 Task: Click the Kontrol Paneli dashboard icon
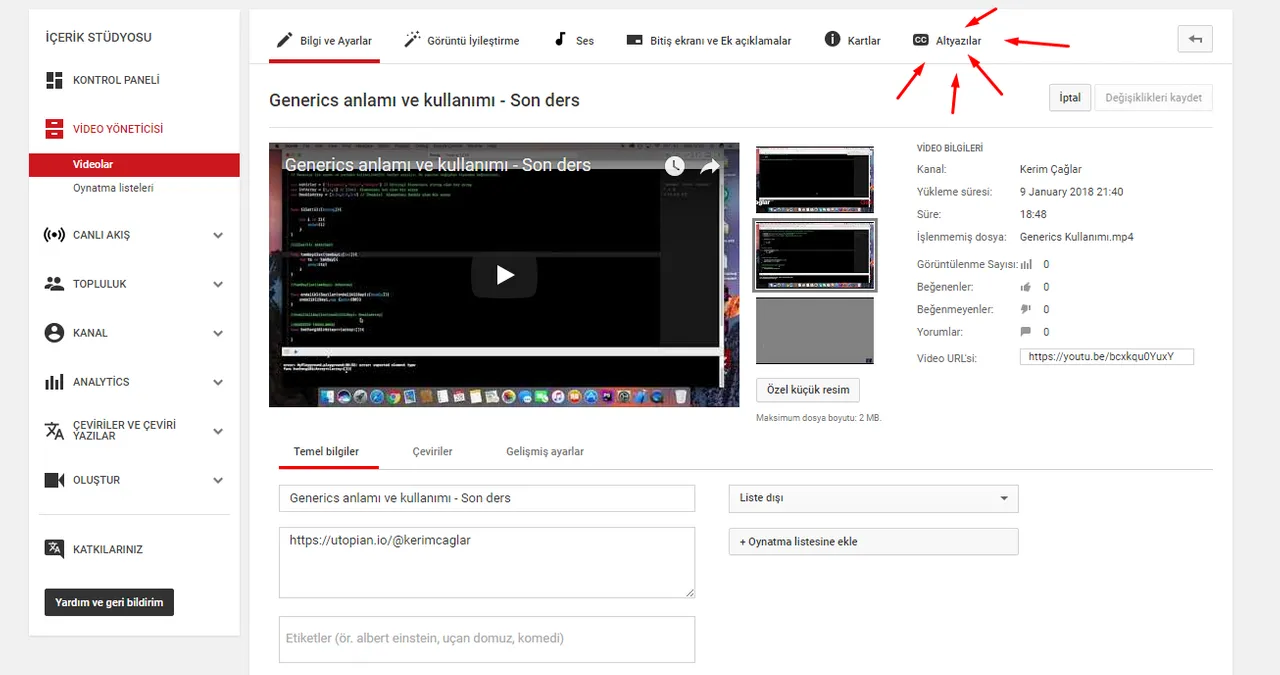55,80
